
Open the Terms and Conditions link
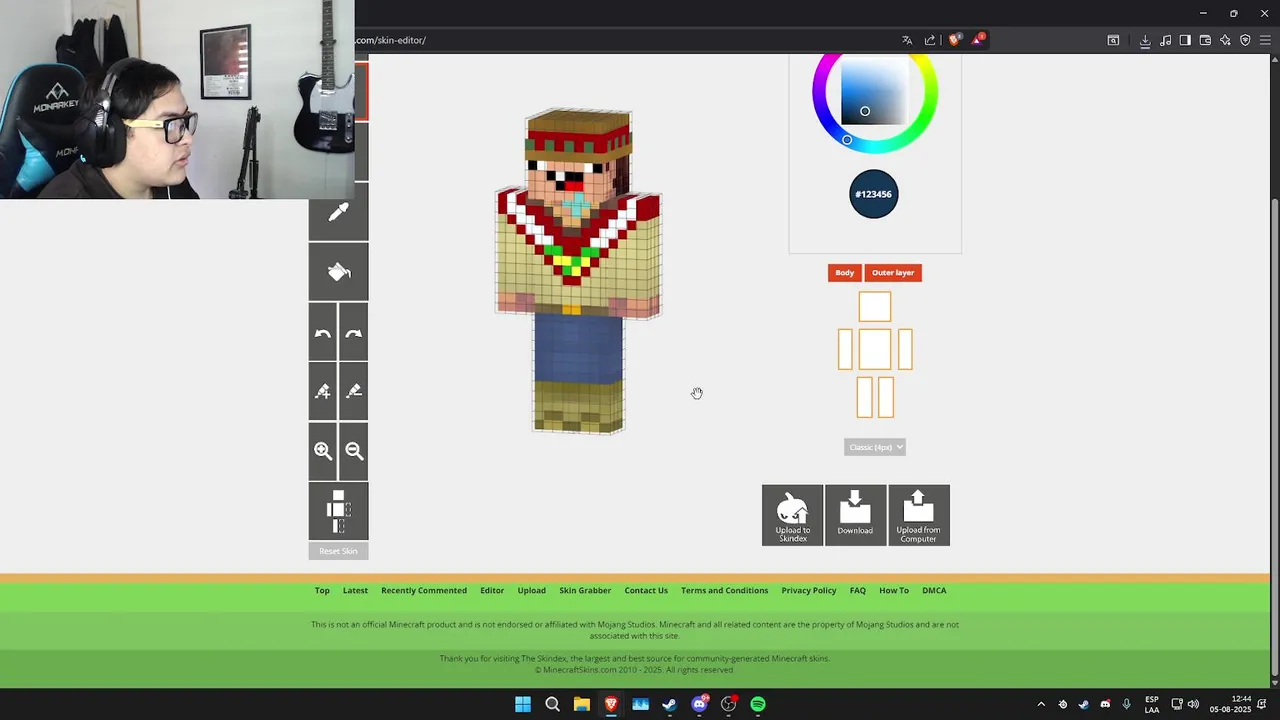(725, 590)
